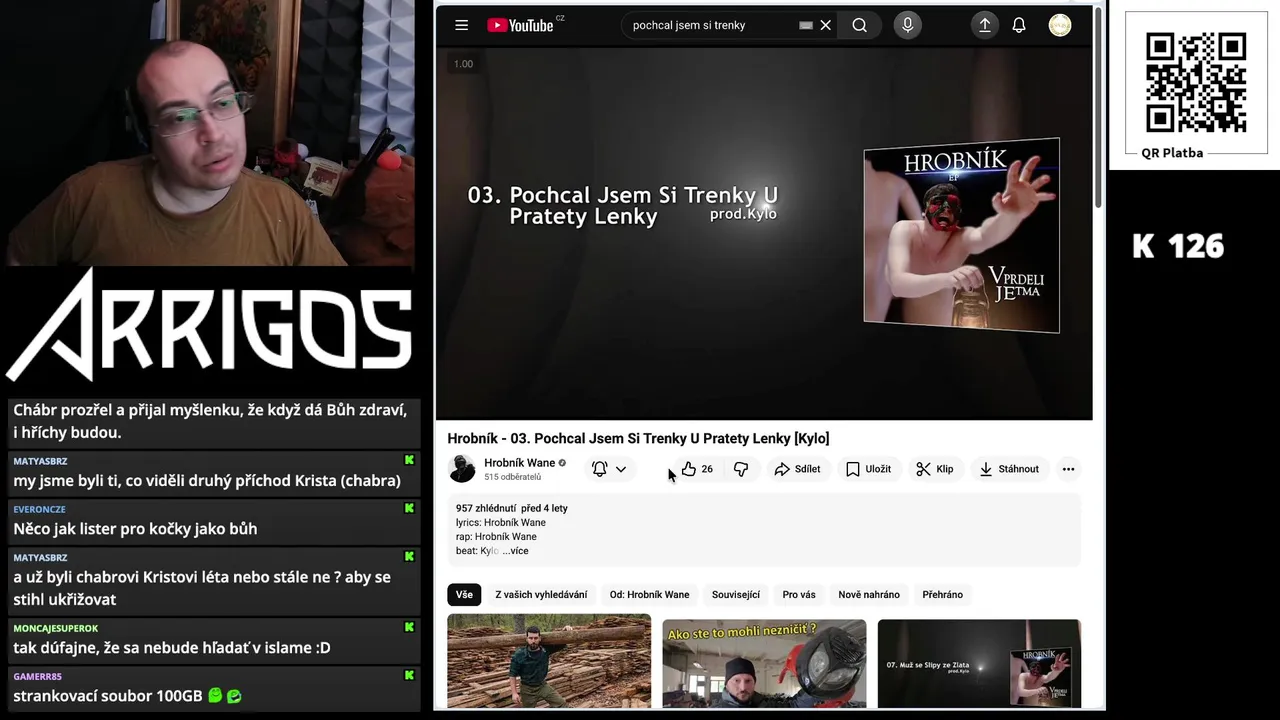The height and width of the screenshot is (720, 1280).
Task: Click the QR Platba code image
Action: pos(1196,82)
